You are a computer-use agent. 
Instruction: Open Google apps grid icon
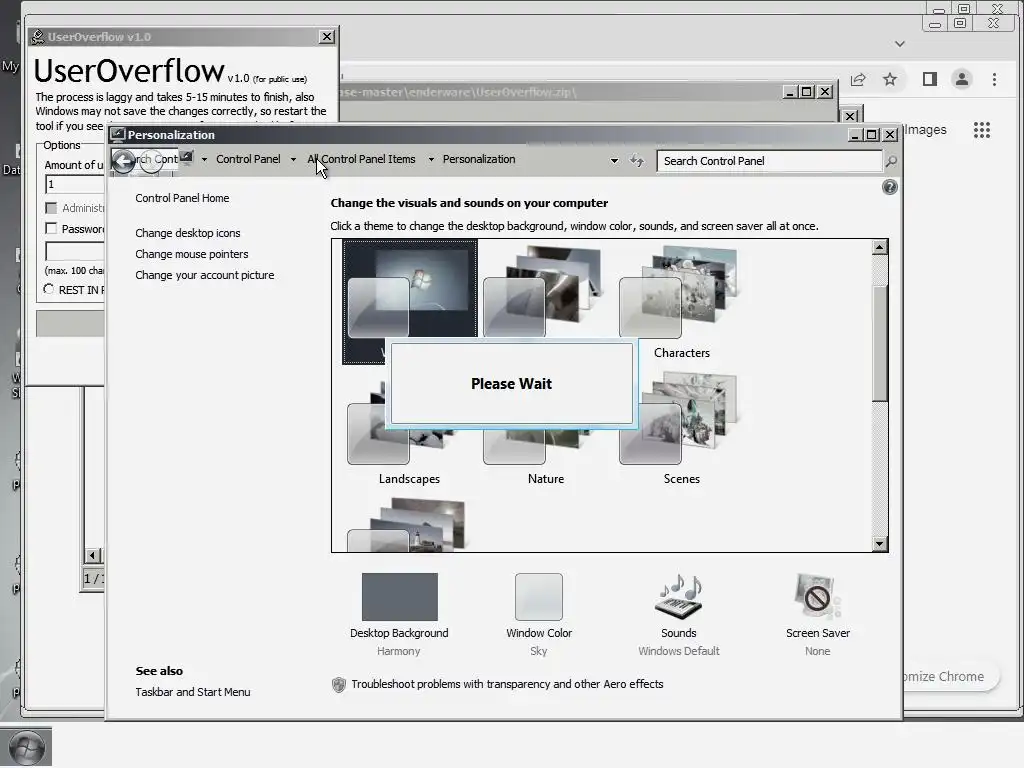click(x=982, y=130)
